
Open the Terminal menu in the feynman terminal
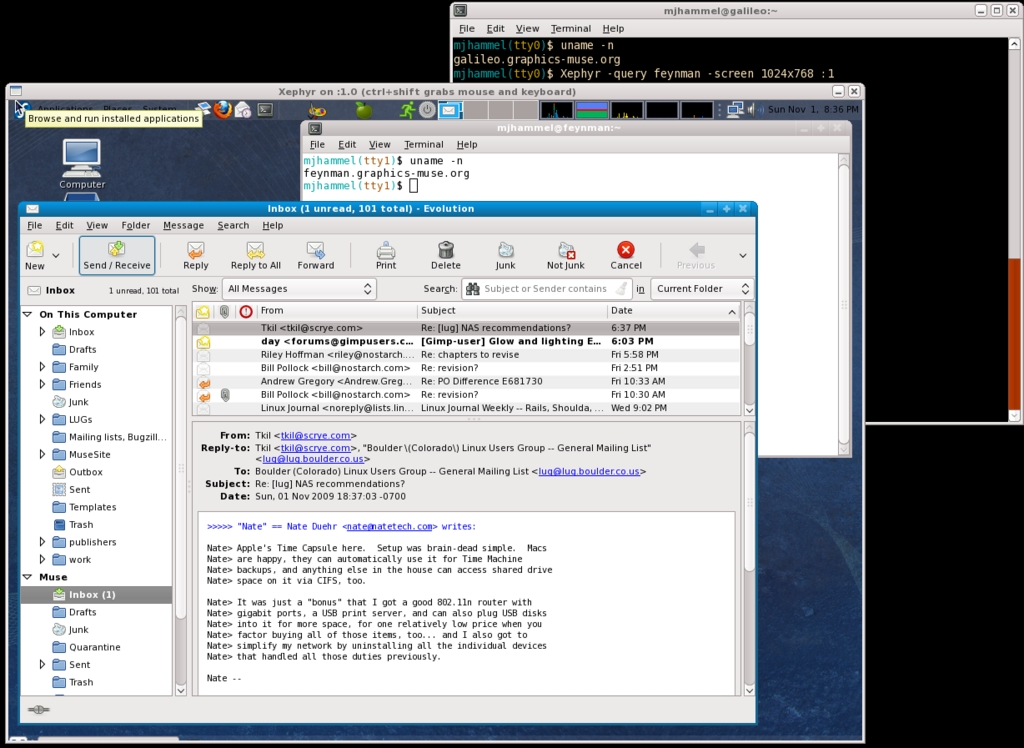(x=423, y=145)
